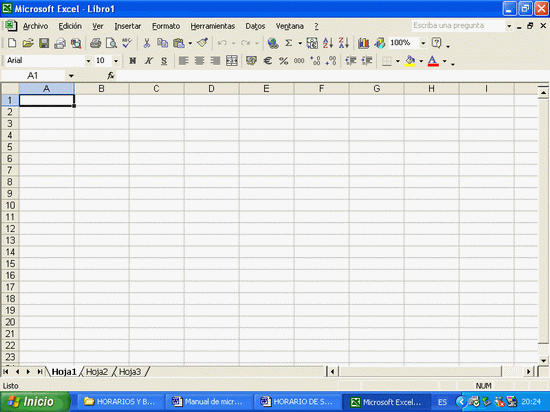Apply the red font color

pos(433,61)
